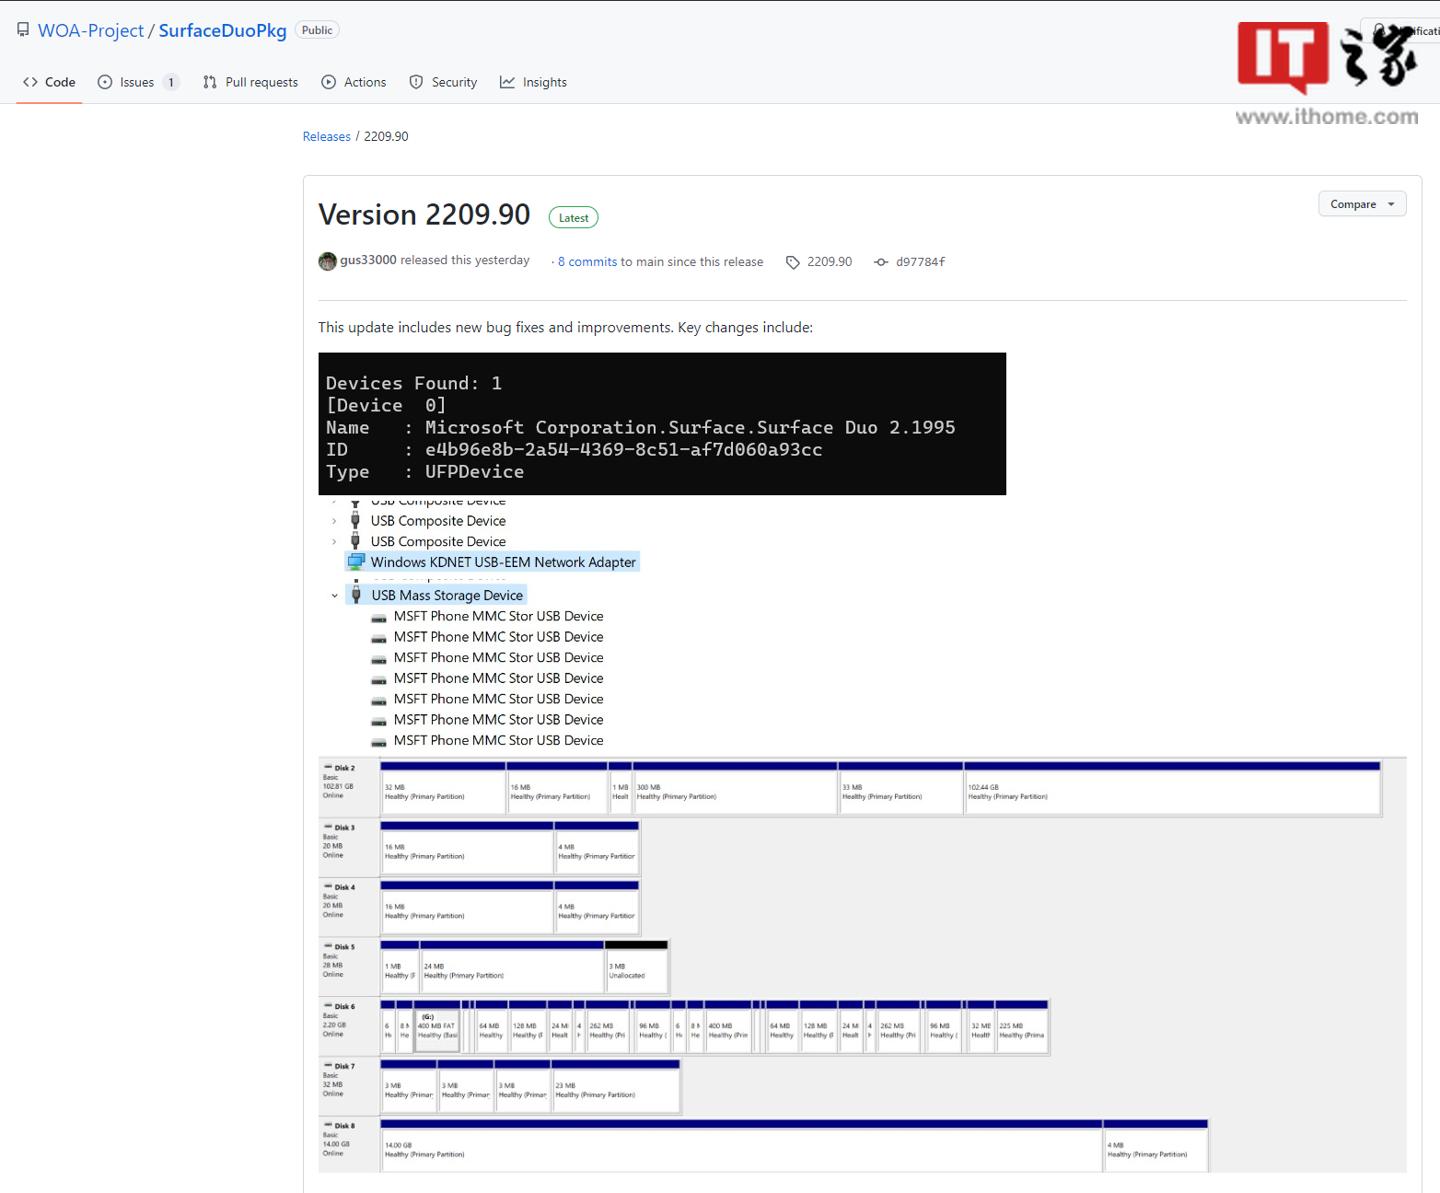Open Insights via the graph icon
Image resolution: width=1440 pixels, height=1193 pixels.
(508, 81)
